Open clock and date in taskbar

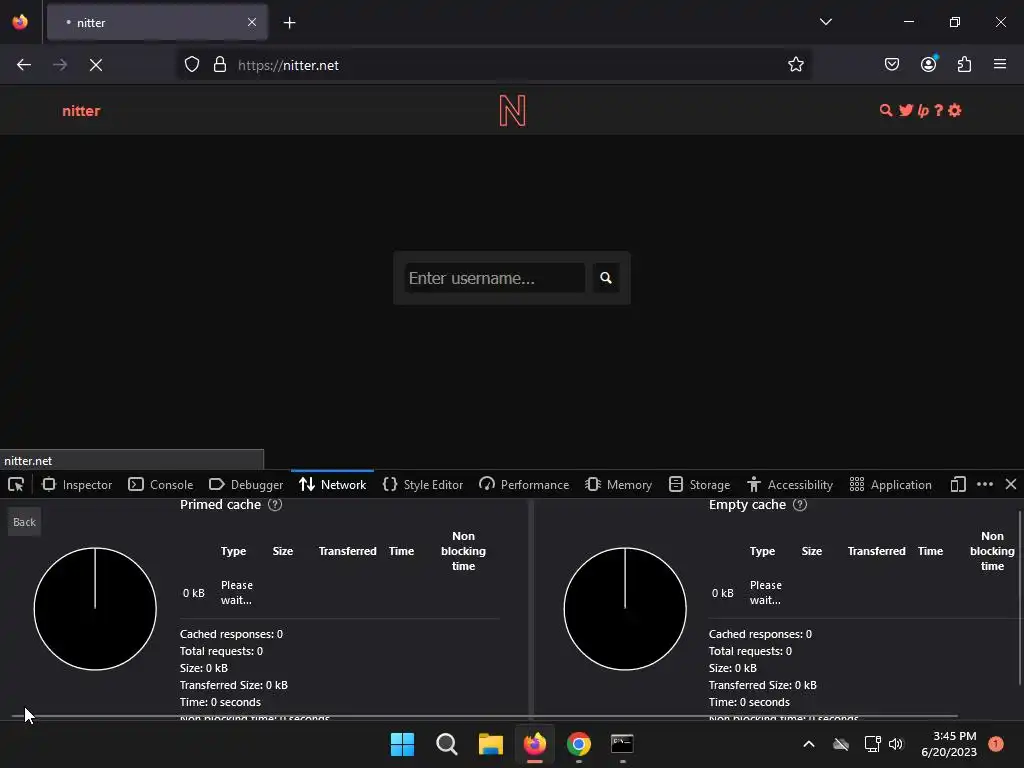[949, 744]
